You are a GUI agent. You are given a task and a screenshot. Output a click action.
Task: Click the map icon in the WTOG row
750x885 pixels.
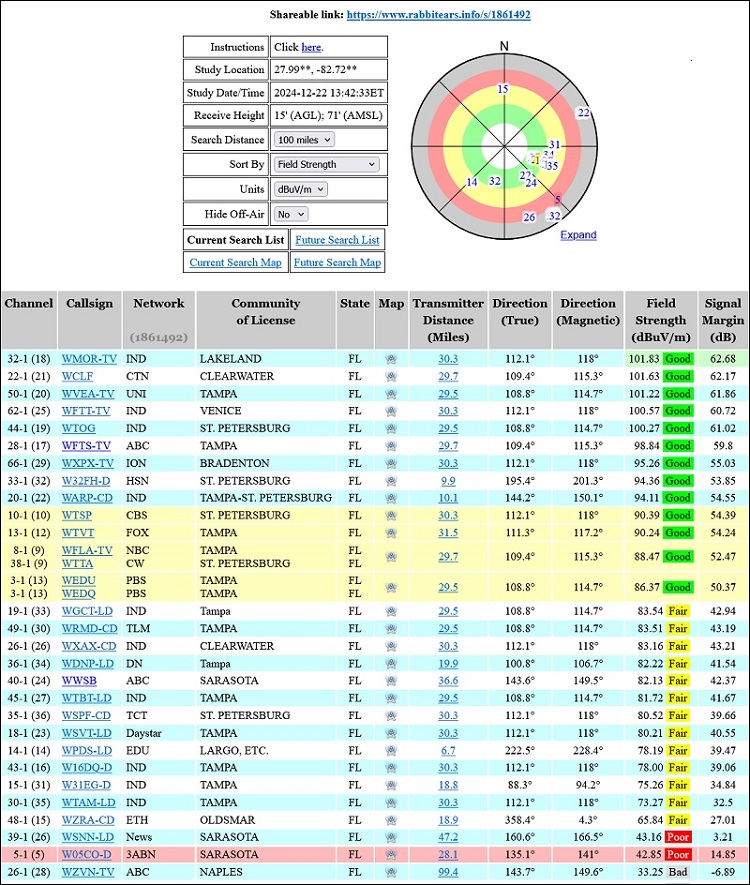[x=390, y=428]
